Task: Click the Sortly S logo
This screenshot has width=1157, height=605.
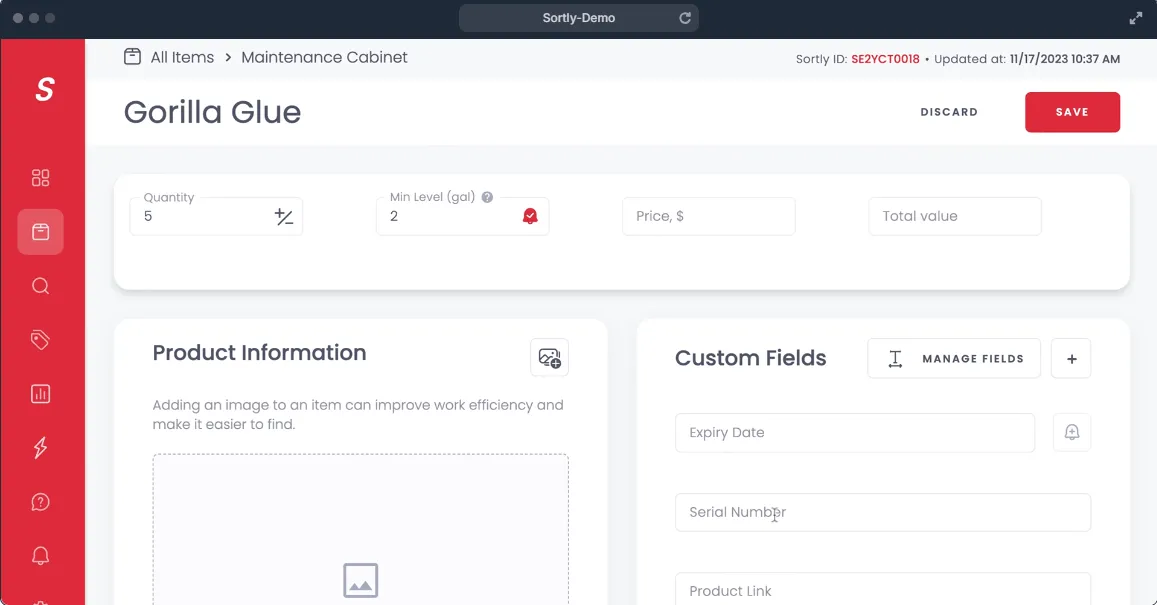Action: click(44, 89)
